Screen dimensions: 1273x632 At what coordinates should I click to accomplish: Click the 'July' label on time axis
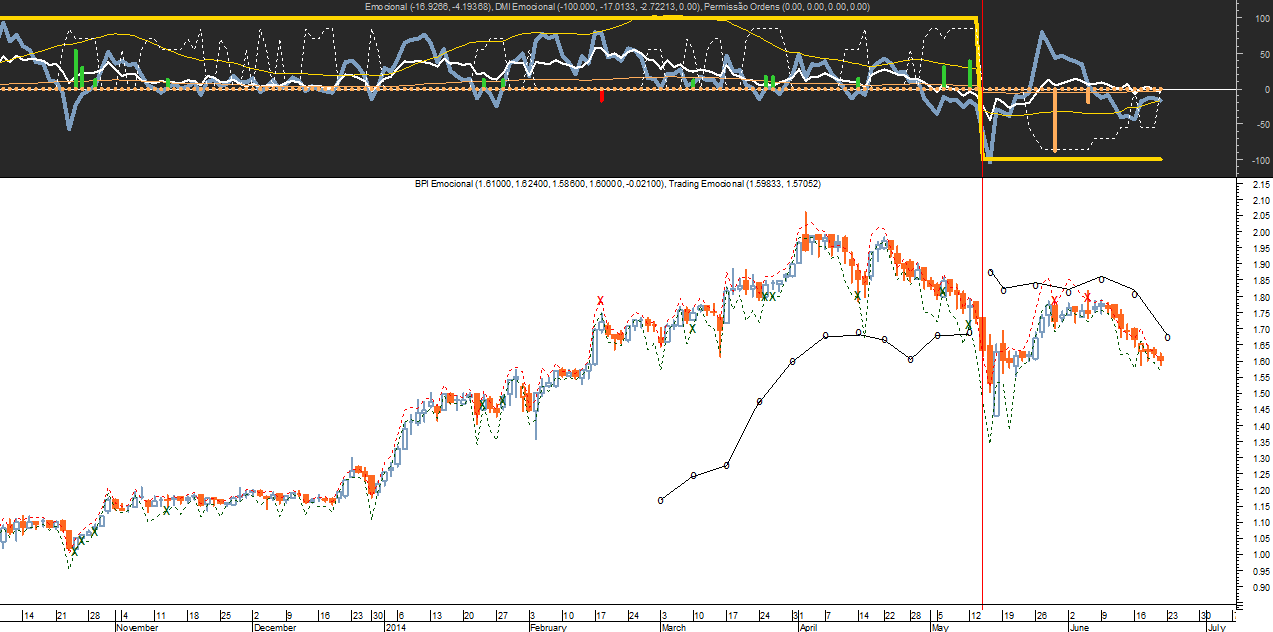pos(1216,627)
